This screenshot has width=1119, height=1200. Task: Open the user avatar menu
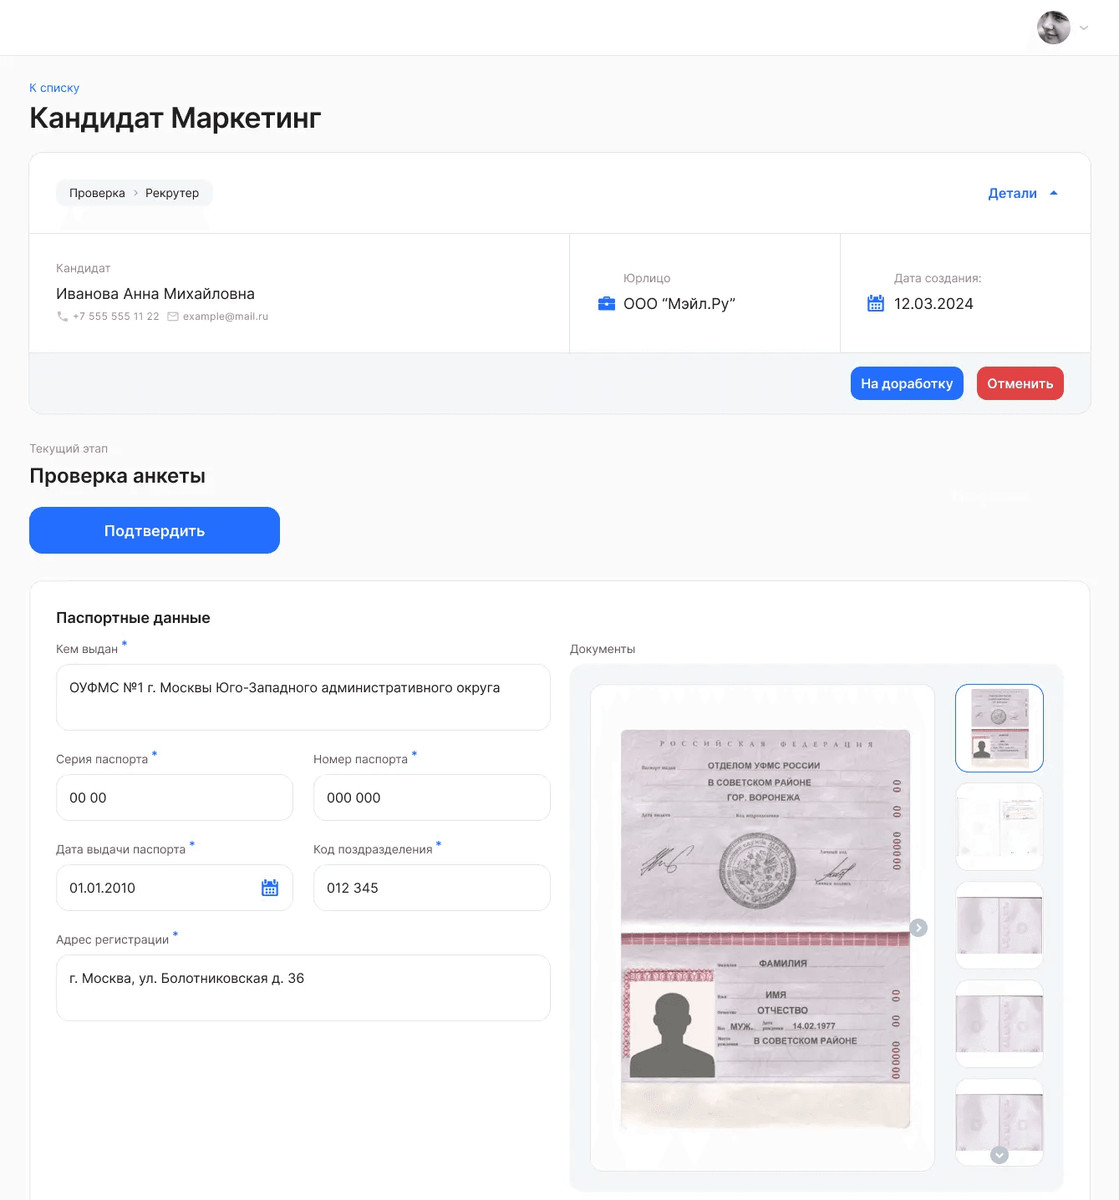tap(1053, 28)
